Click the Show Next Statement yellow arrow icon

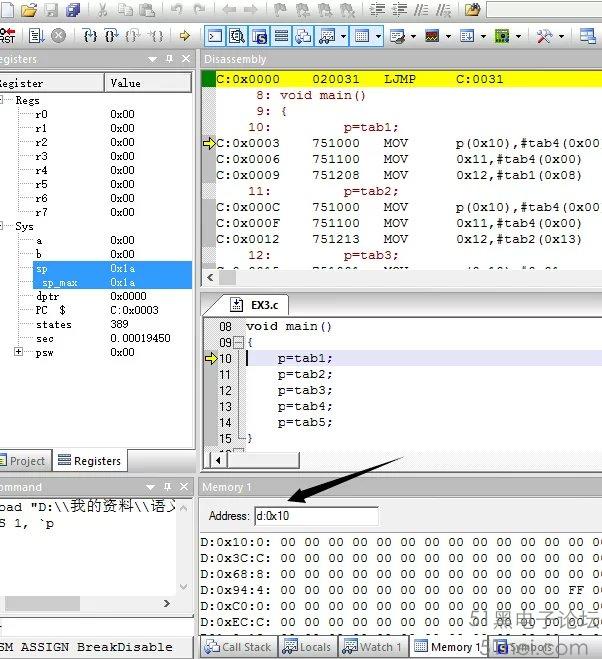click(x=184, y=35)
